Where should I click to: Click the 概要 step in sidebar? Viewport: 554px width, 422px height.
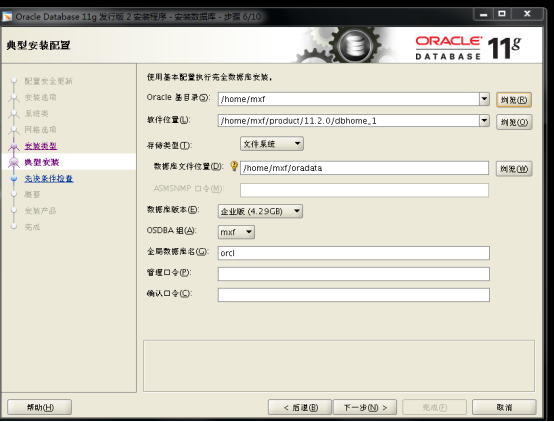pyautogui.click(x=33, y=194)
